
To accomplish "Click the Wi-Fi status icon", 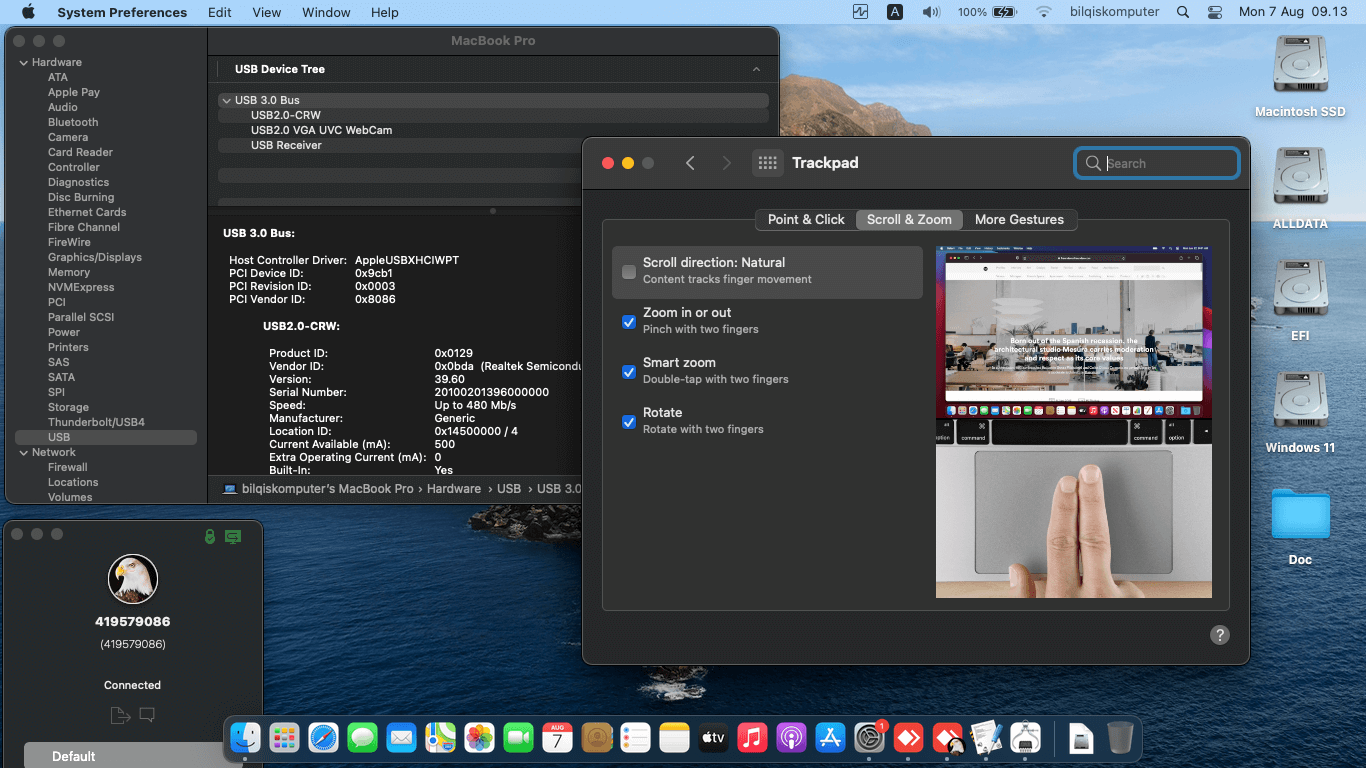I will 1044,12.
